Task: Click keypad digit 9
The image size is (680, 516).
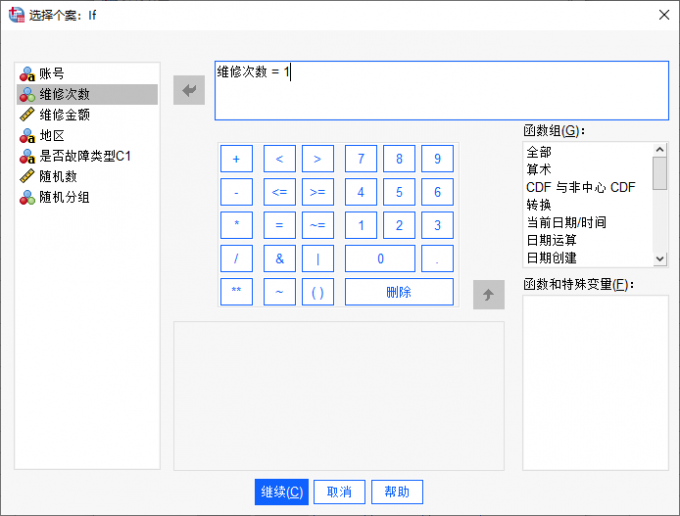Action: click(x=438, y=159)
